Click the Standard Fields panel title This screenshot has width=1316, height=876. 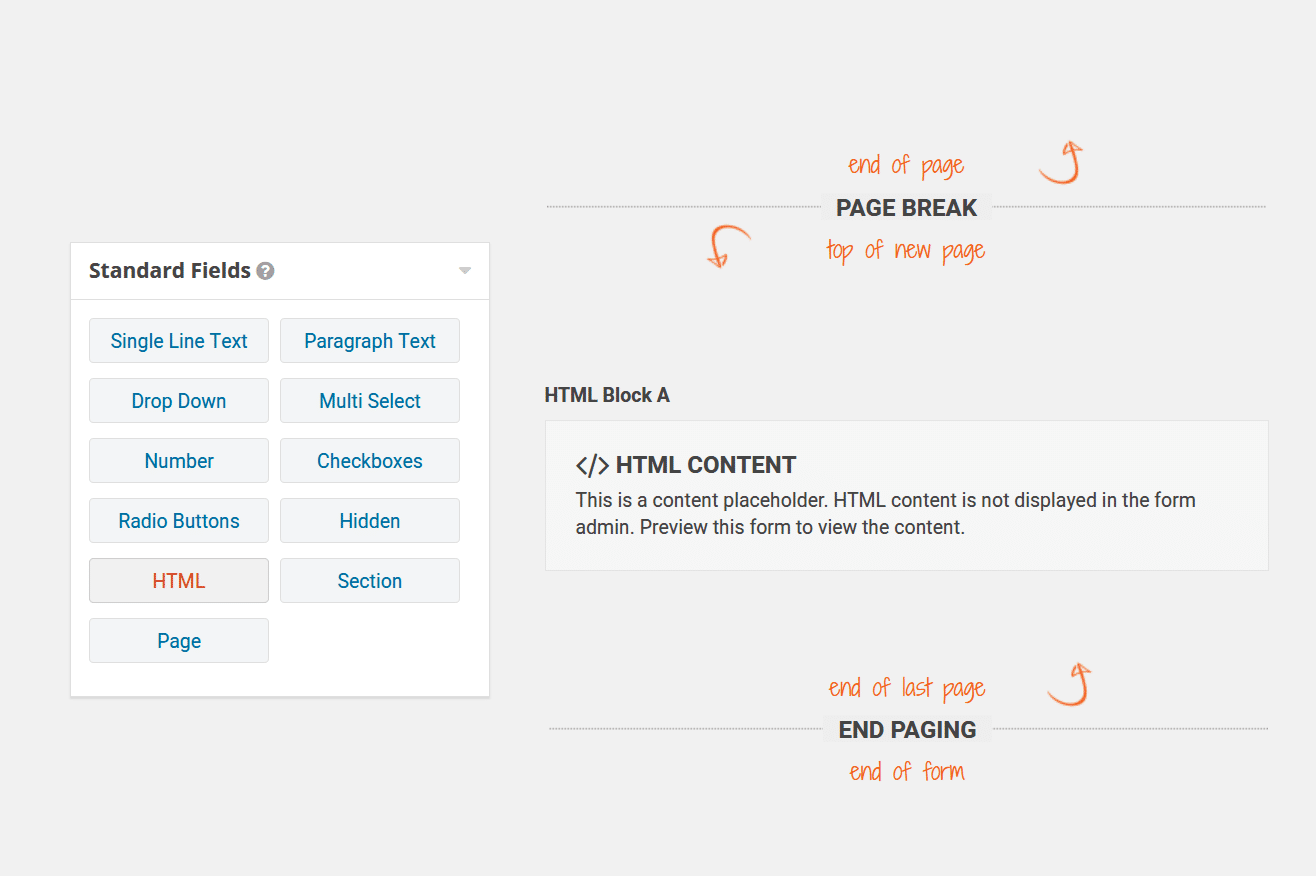click(x=170, y=271)
